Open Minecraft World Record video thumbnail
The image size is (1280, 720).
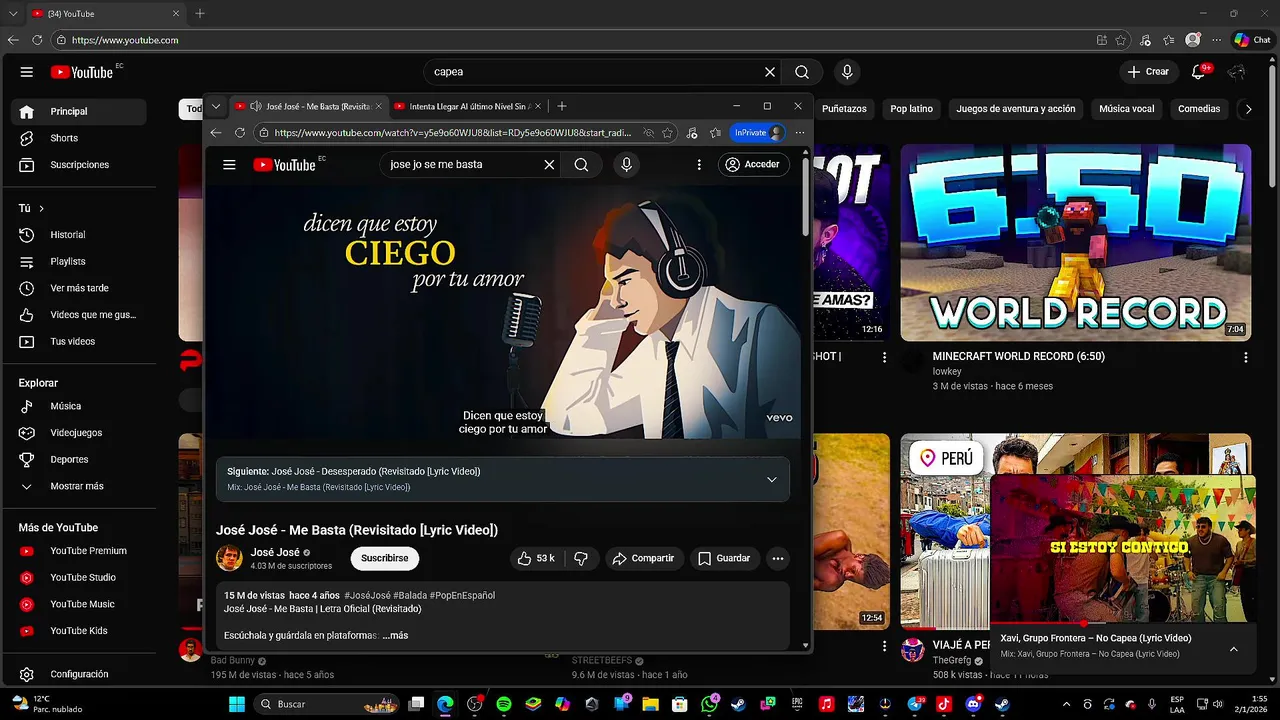1075,242
